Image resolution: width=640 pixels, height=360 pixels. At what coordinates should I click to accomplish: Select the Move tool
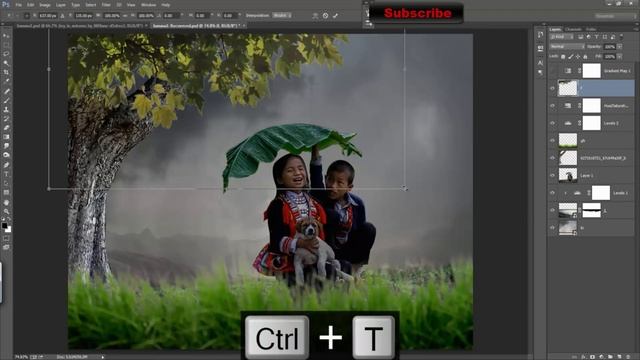6,36
